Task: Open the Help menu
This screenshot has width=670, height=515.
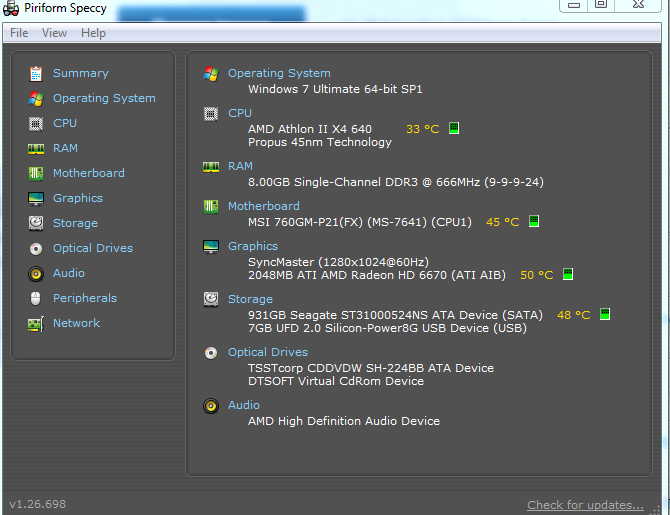Action: [93, 33]
